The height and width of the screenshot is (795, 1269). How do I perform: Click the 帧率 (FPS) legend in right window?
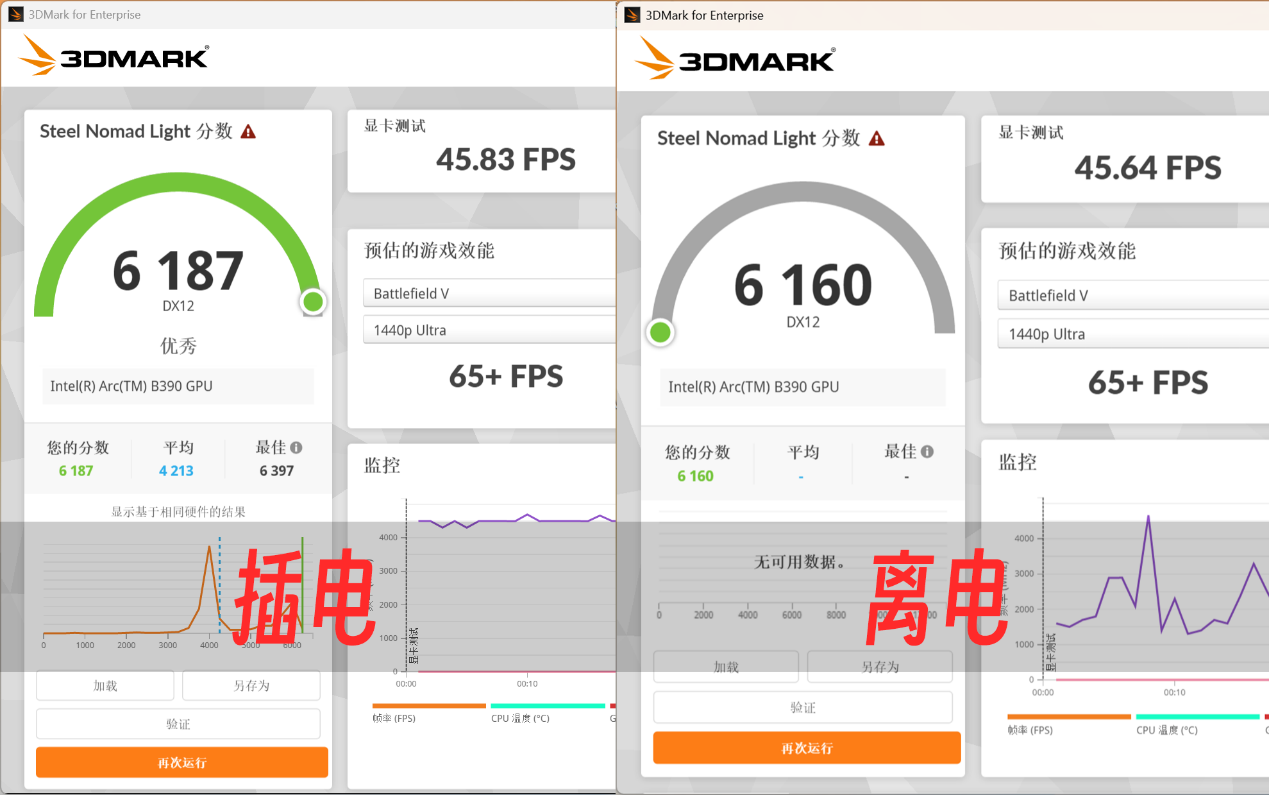pyautogui.click(x=1069, y=723)
